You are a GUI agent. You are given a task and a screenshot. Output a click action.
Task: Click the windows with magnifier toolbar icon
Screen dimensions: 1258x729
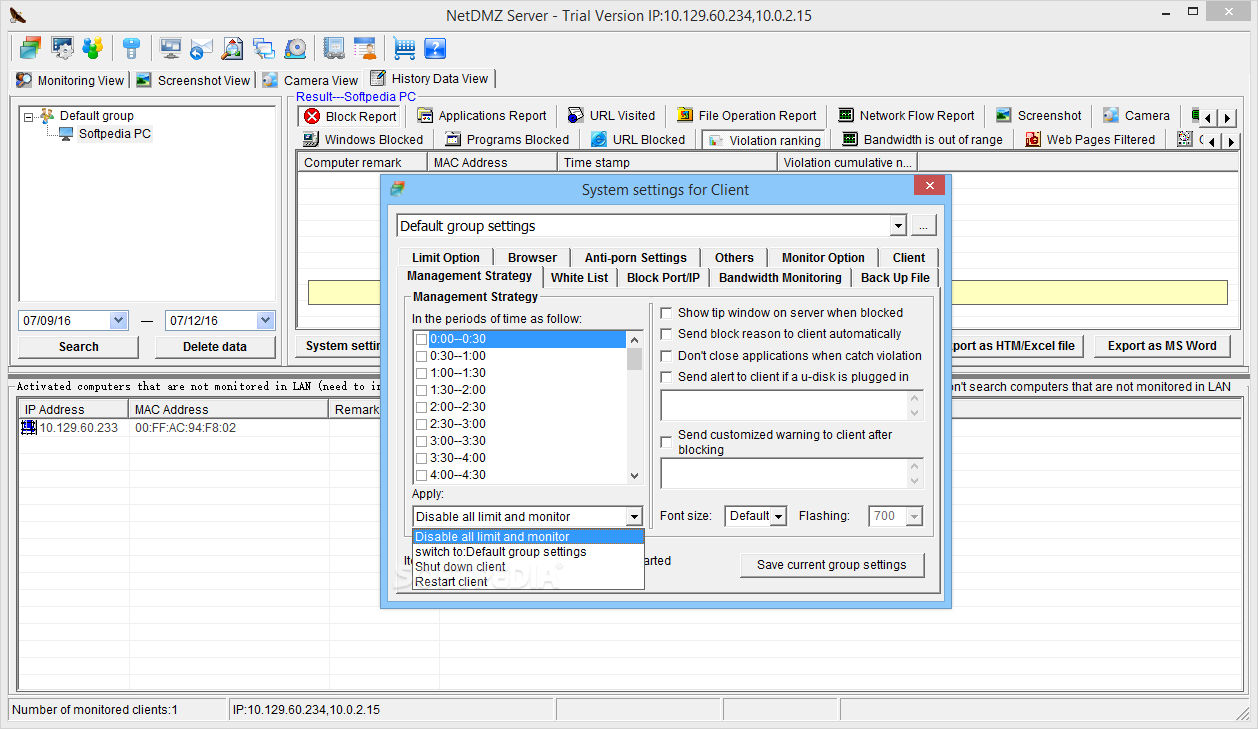[264, 48]
